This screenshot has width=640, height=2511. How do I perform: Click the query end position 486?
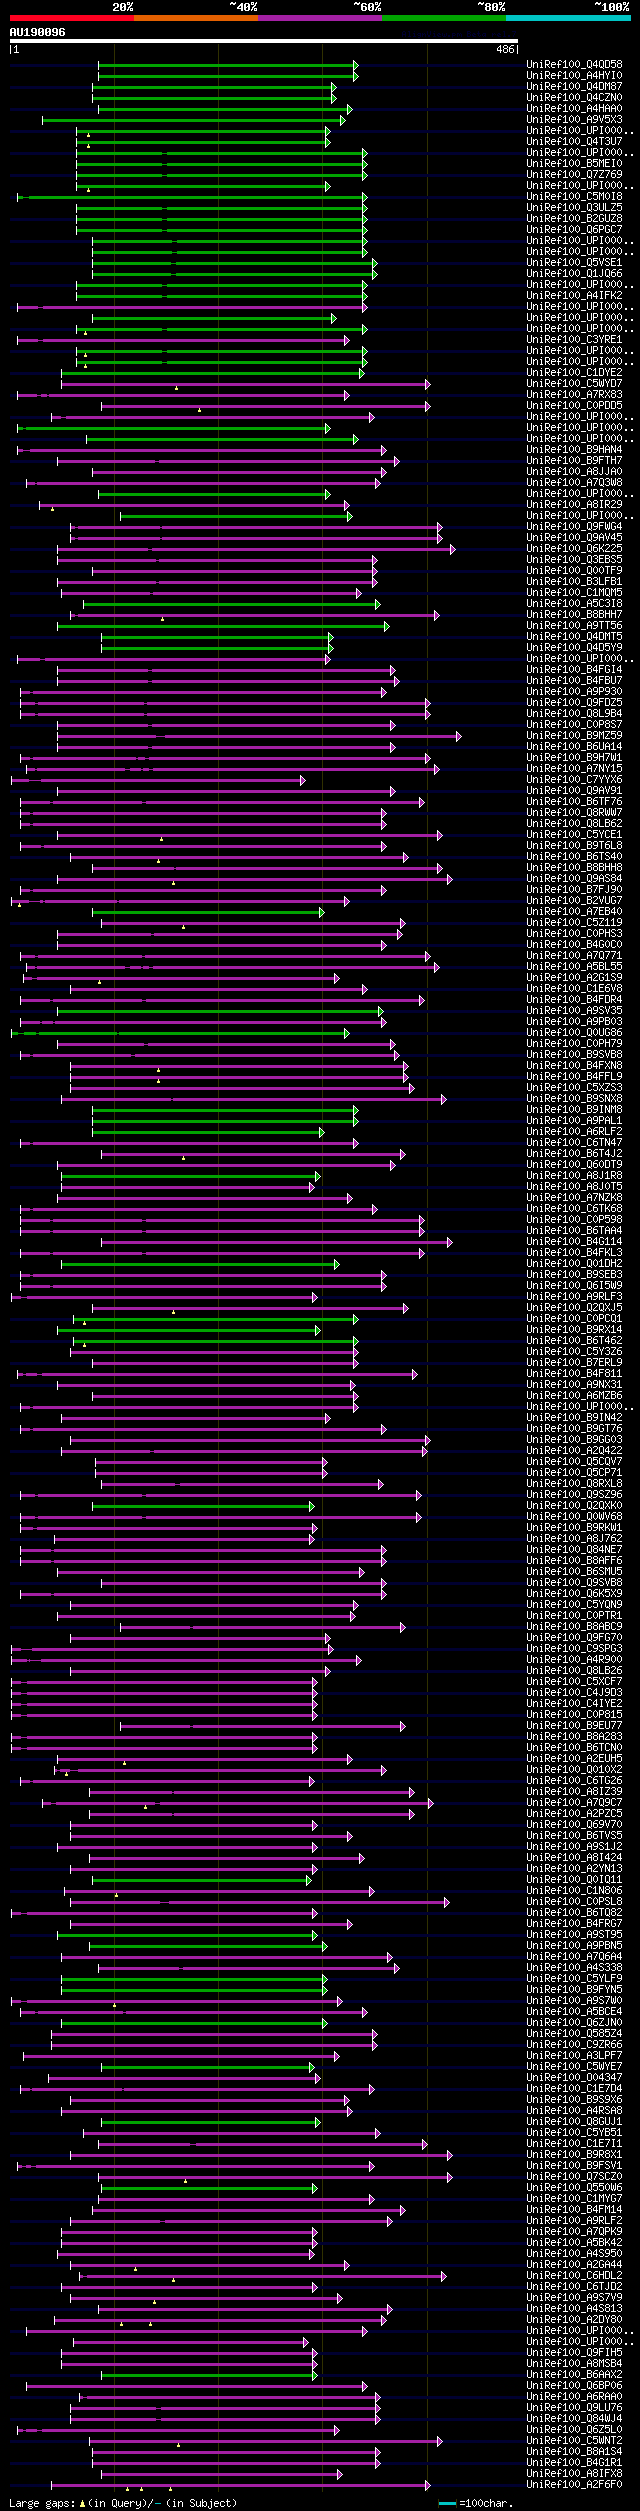tap(505, 49)
